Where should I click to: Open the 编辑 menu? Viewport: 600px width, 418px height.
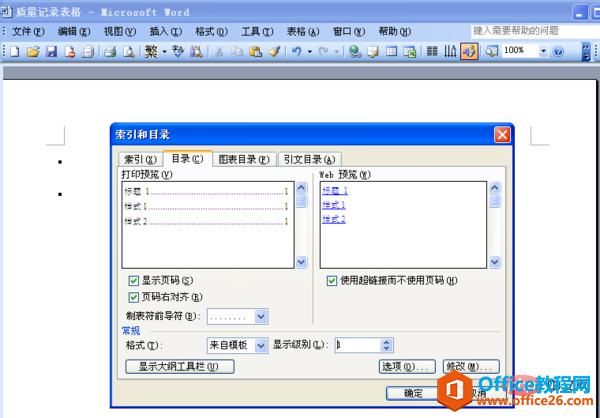(74, 31)
